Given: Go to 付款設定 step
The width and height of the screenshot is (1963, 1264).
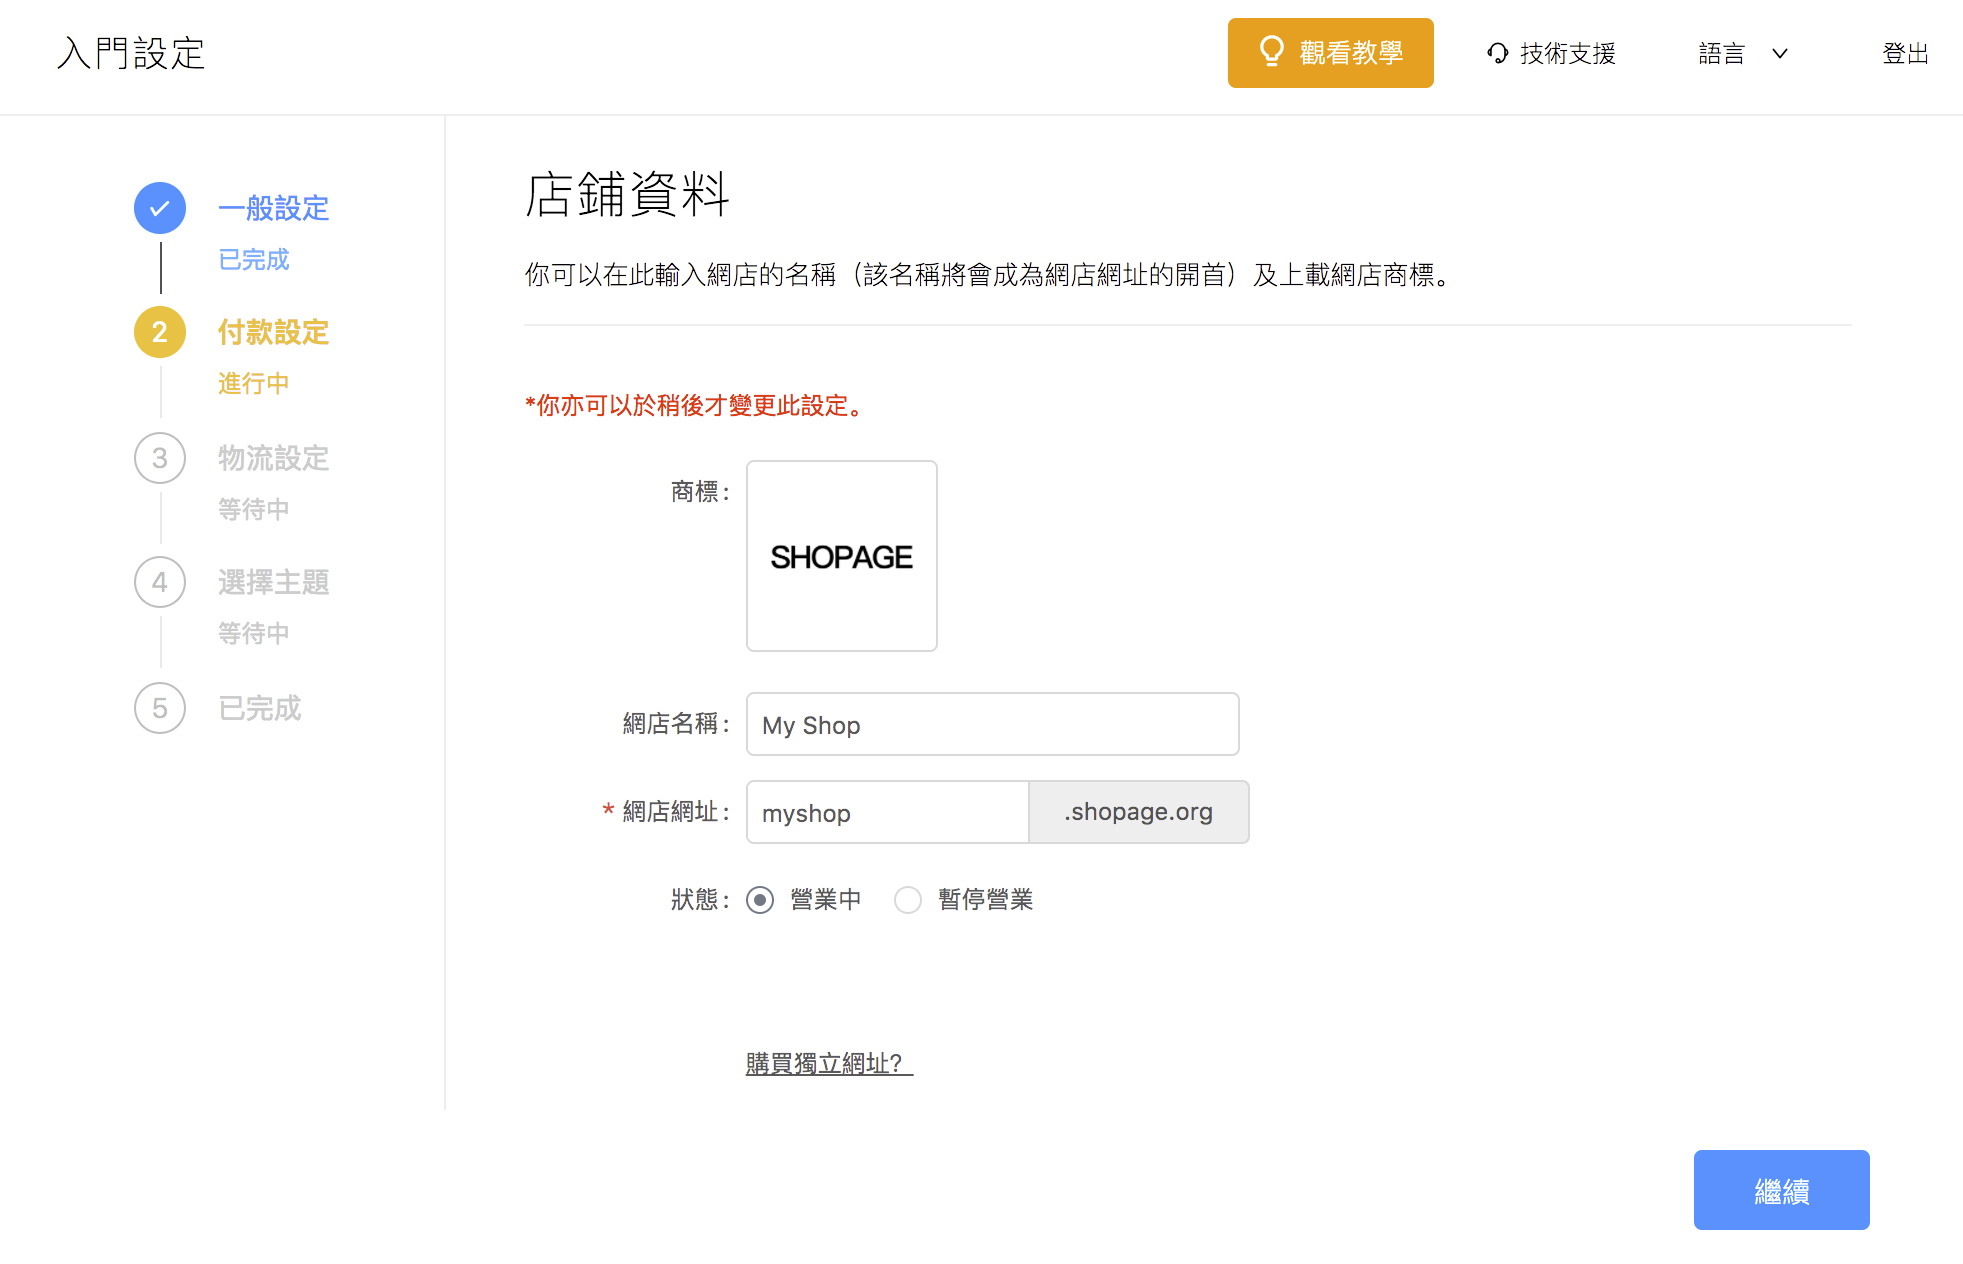Looking at the screenshot, I should (274, 332).
